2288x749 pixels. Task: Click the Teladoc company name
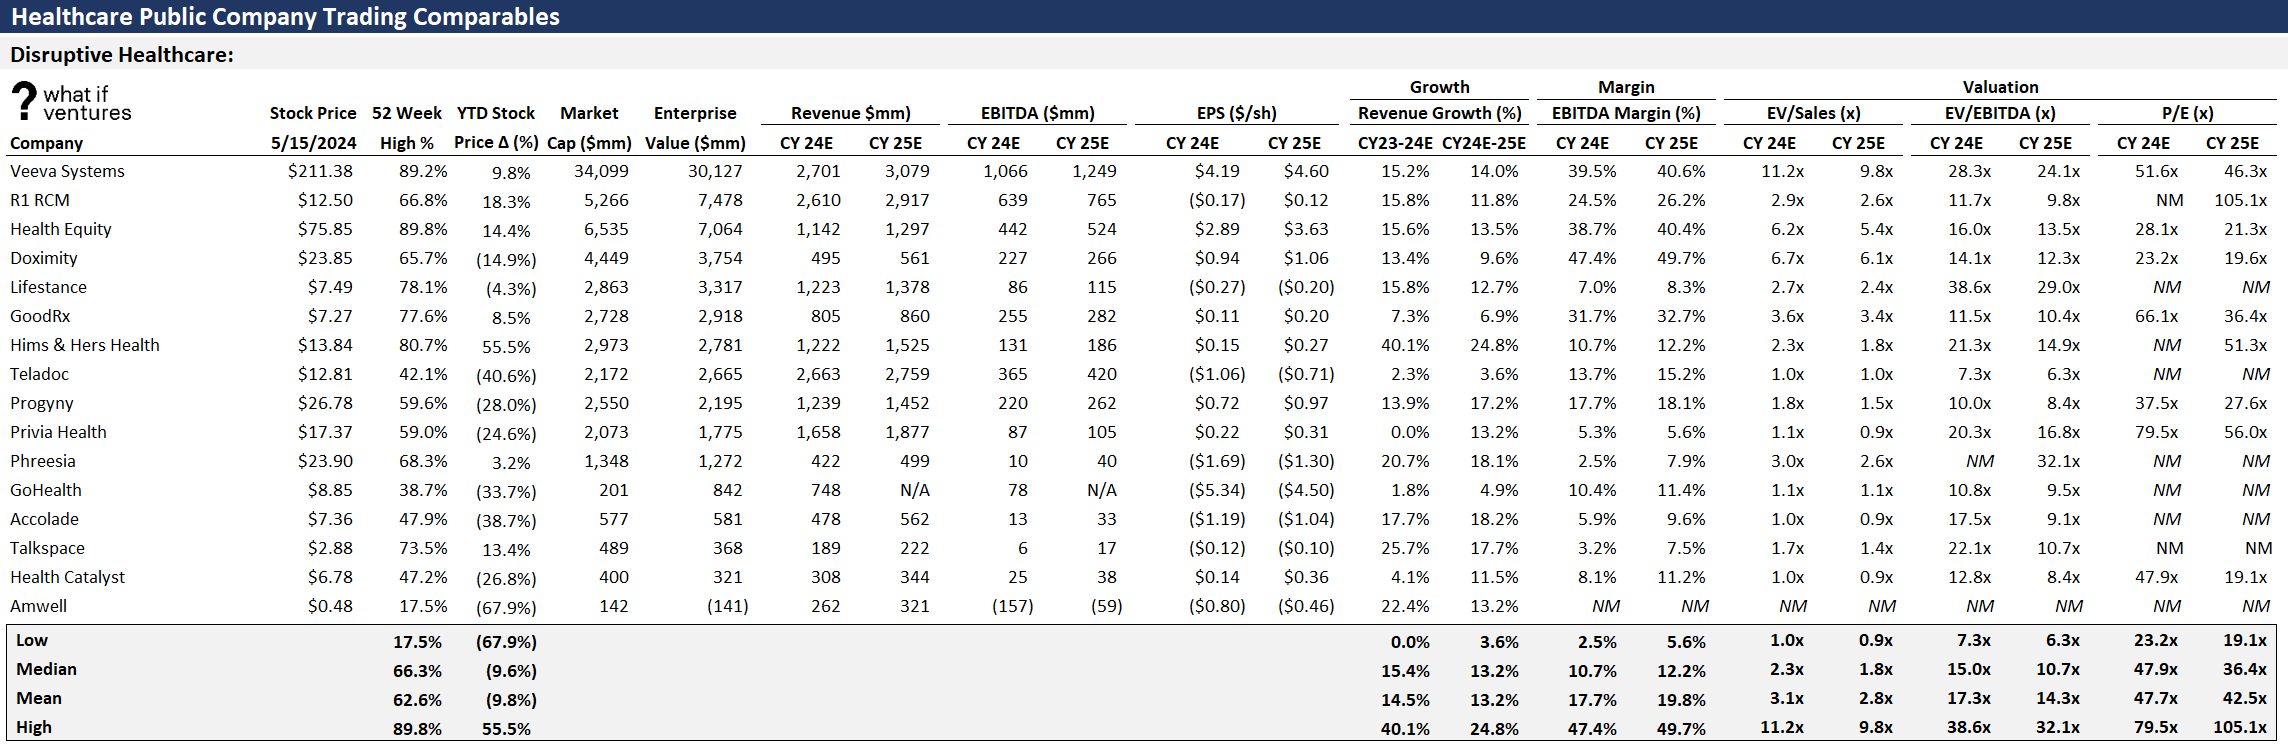39,374
